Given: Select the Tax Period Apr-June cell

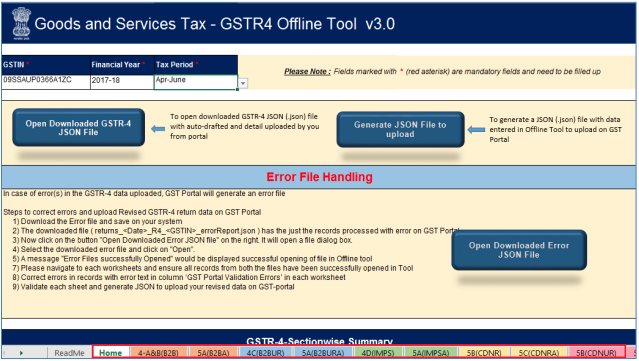Looking at the screenshot, I should tap(196, 81).
